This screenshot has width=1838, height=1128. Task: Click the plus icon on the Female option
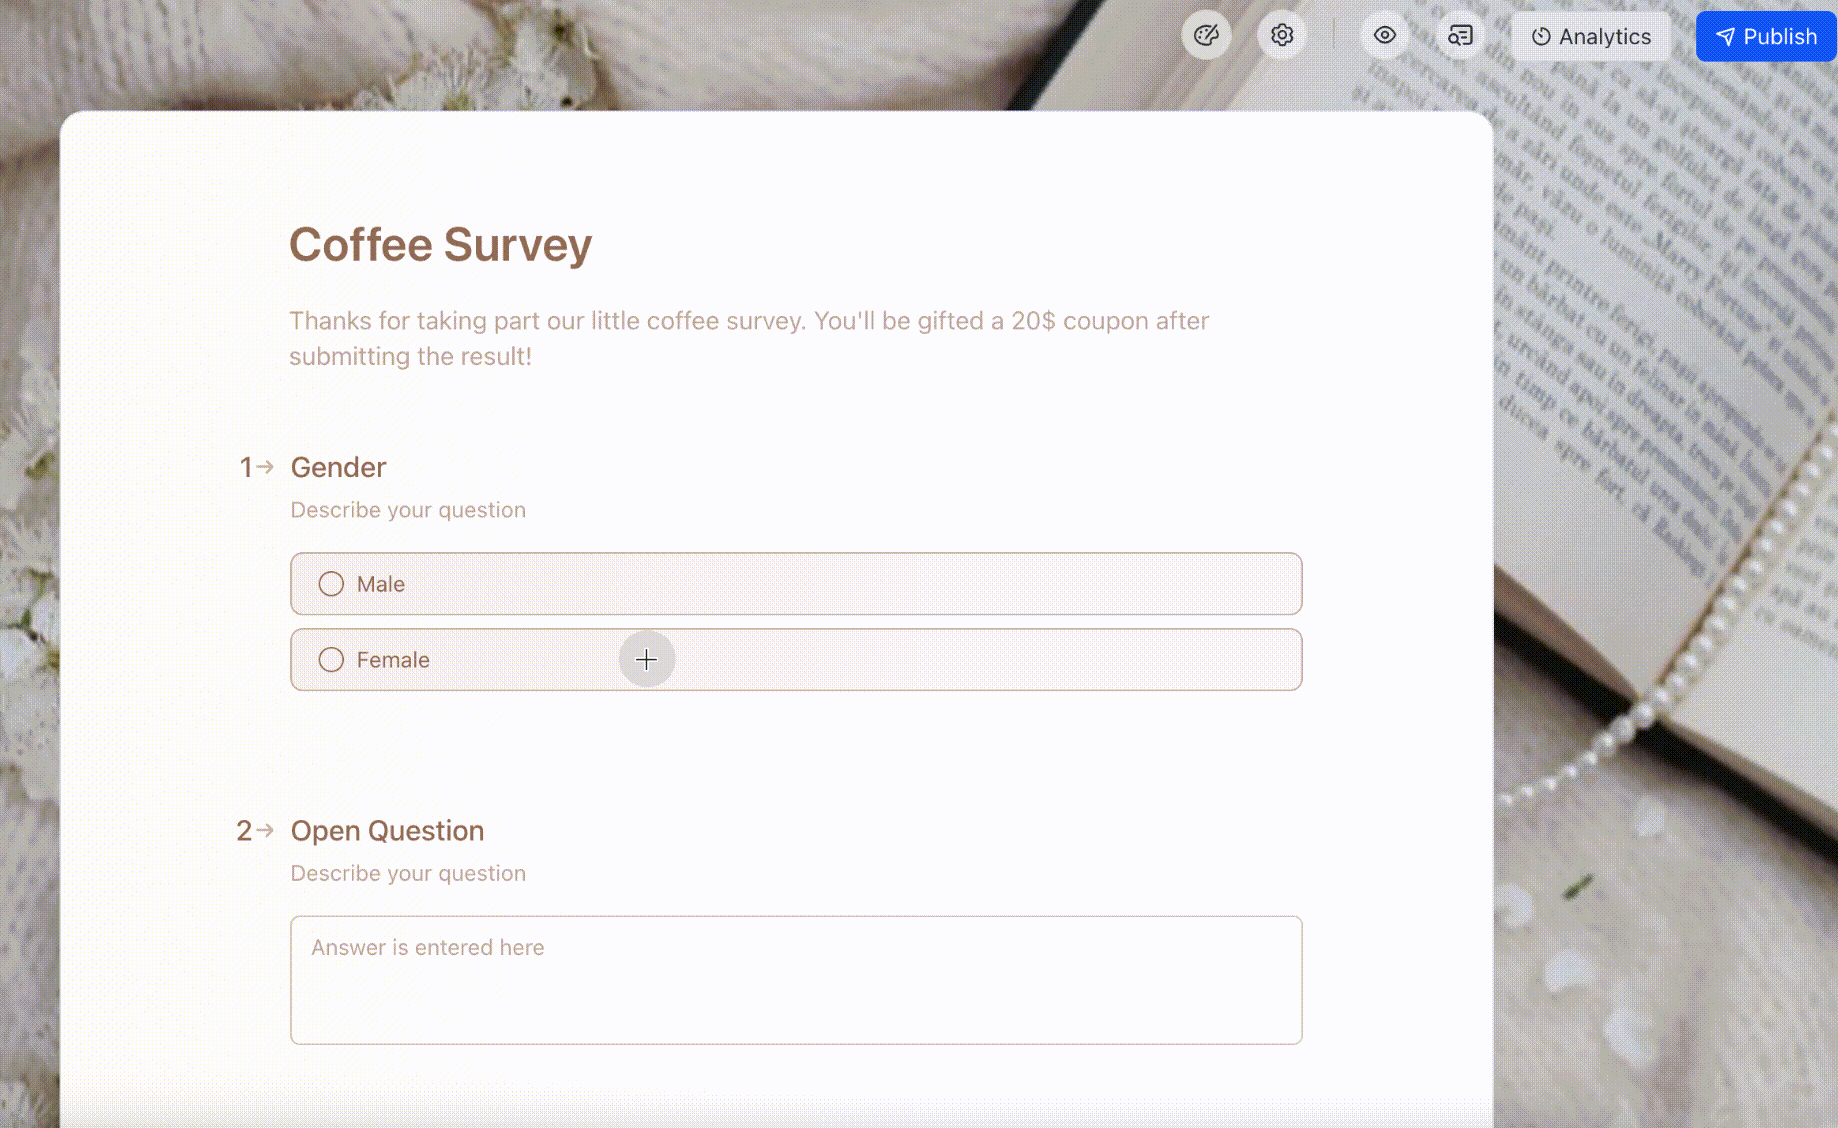click(647, 660)
